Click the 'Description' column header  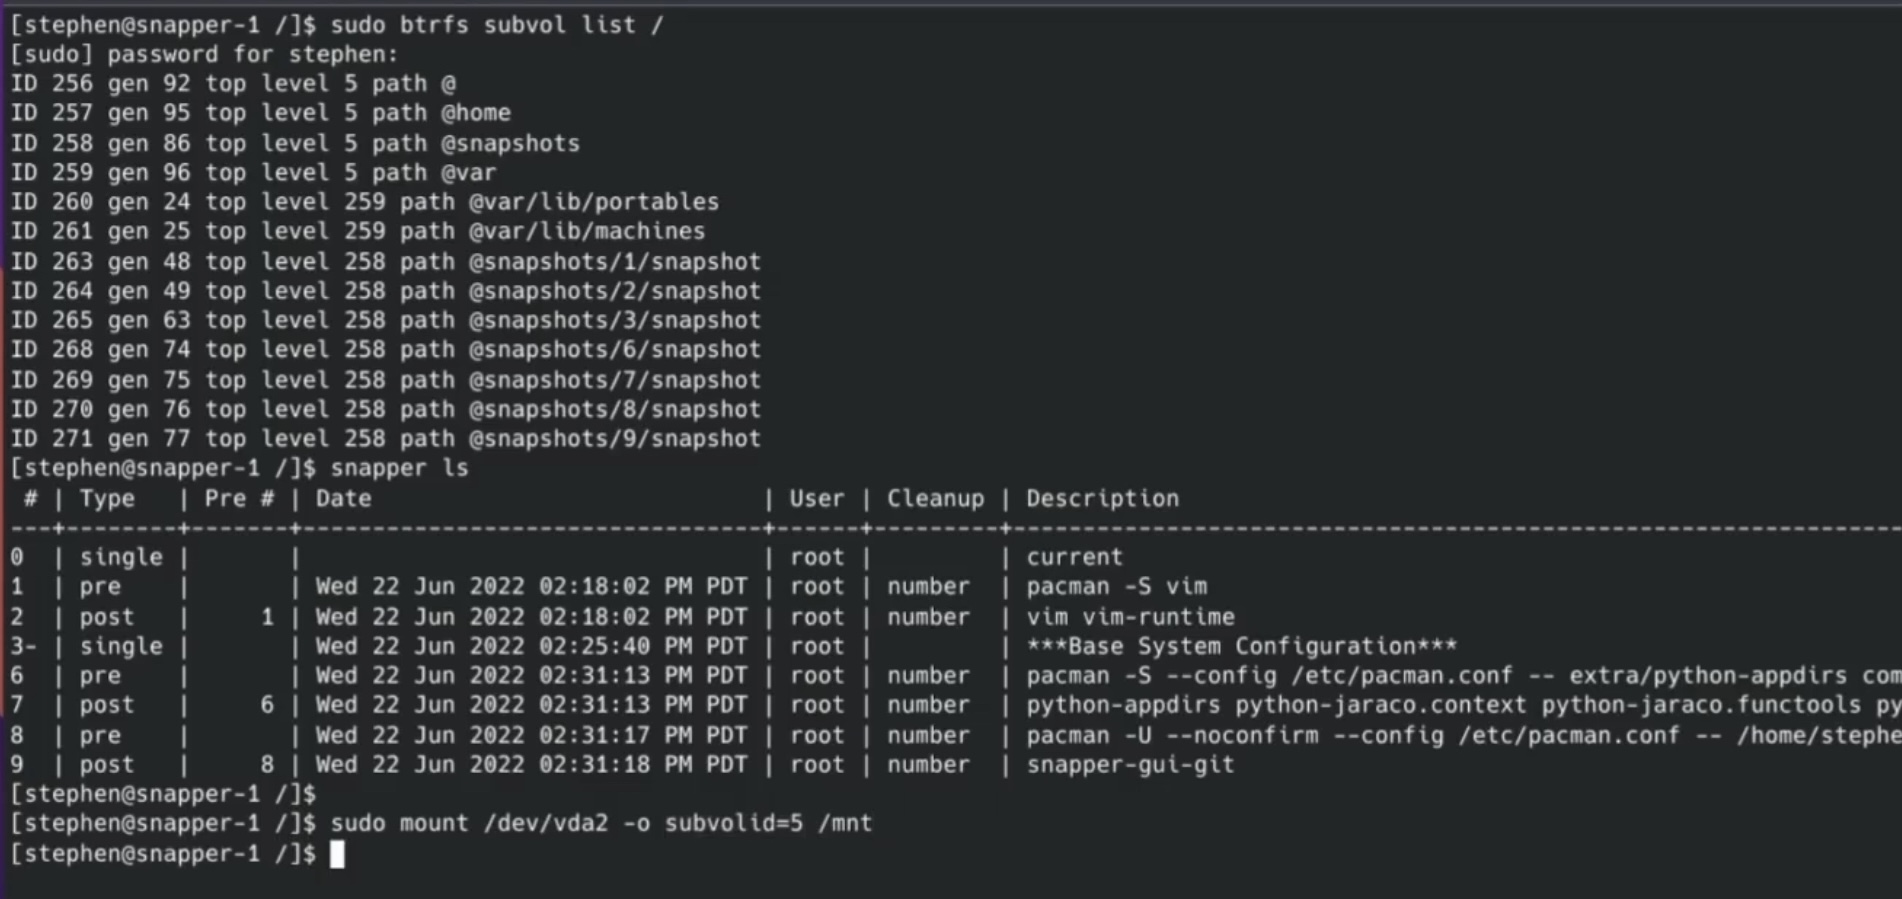tap(1102, 498)
